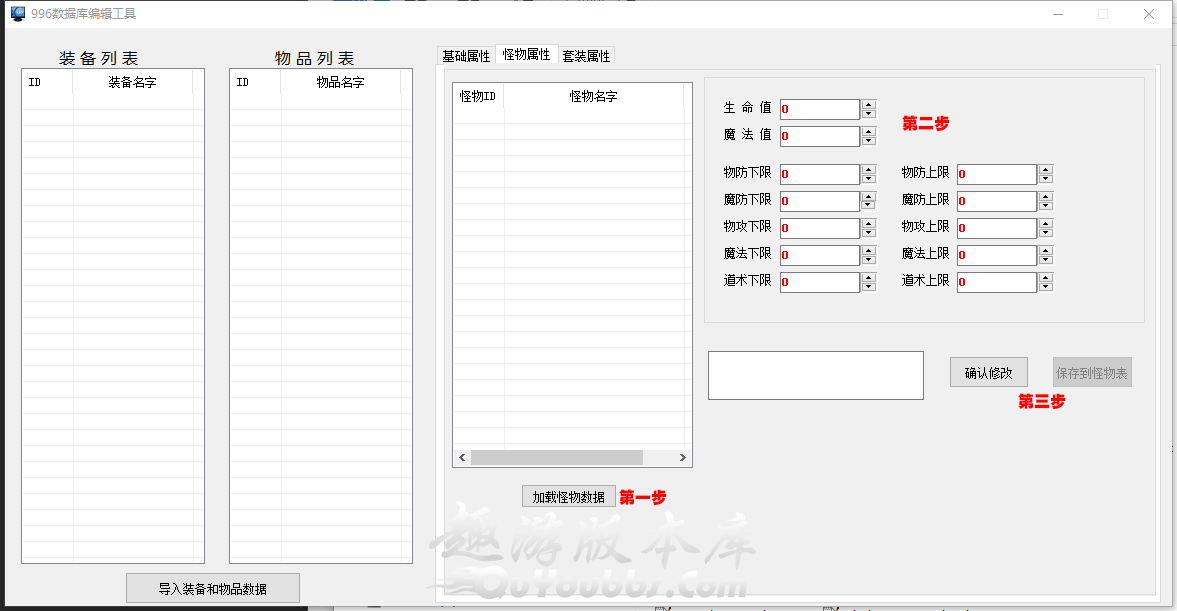Increase 物攻下限 with the up arrow
The height and width of the screenshot is (611, 1177).
tap(869, 224)
